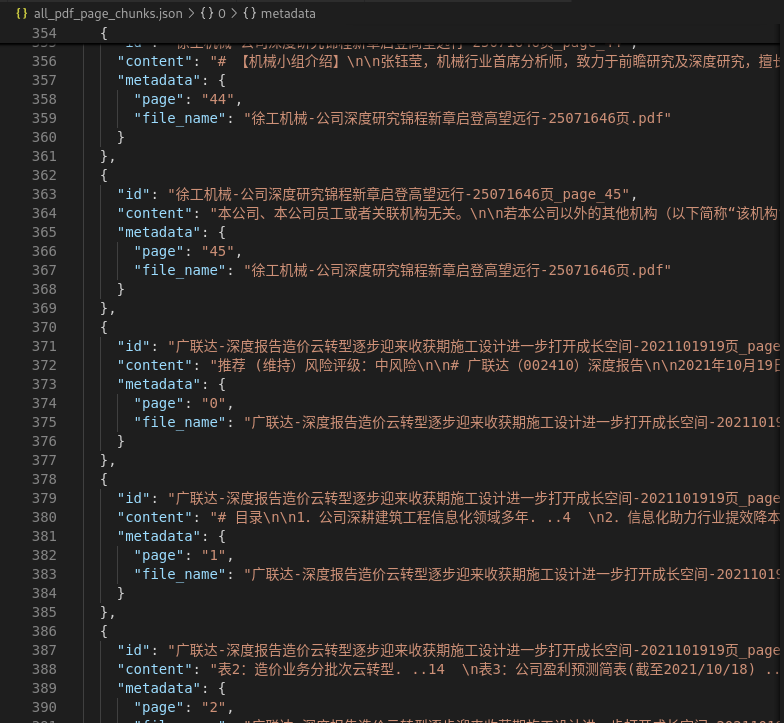Click page value "45" on line 366
784x723 pixels.
pos(218,252)
